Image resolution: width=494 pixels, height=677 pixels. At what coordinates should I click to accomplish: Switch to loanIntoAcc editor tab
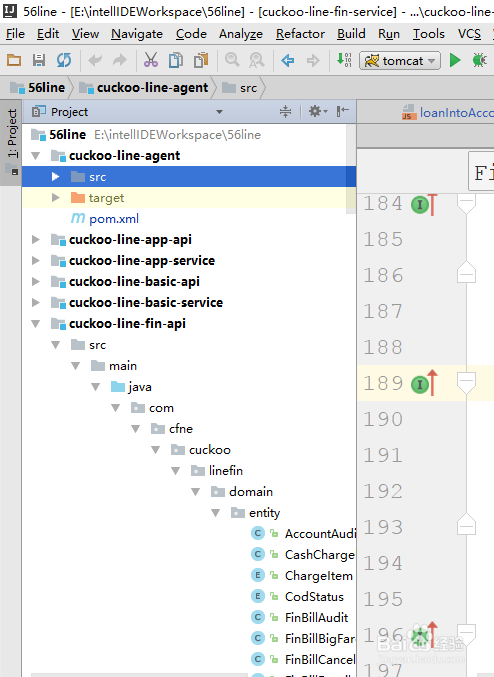pyautogui.click(x=448, y=113)
